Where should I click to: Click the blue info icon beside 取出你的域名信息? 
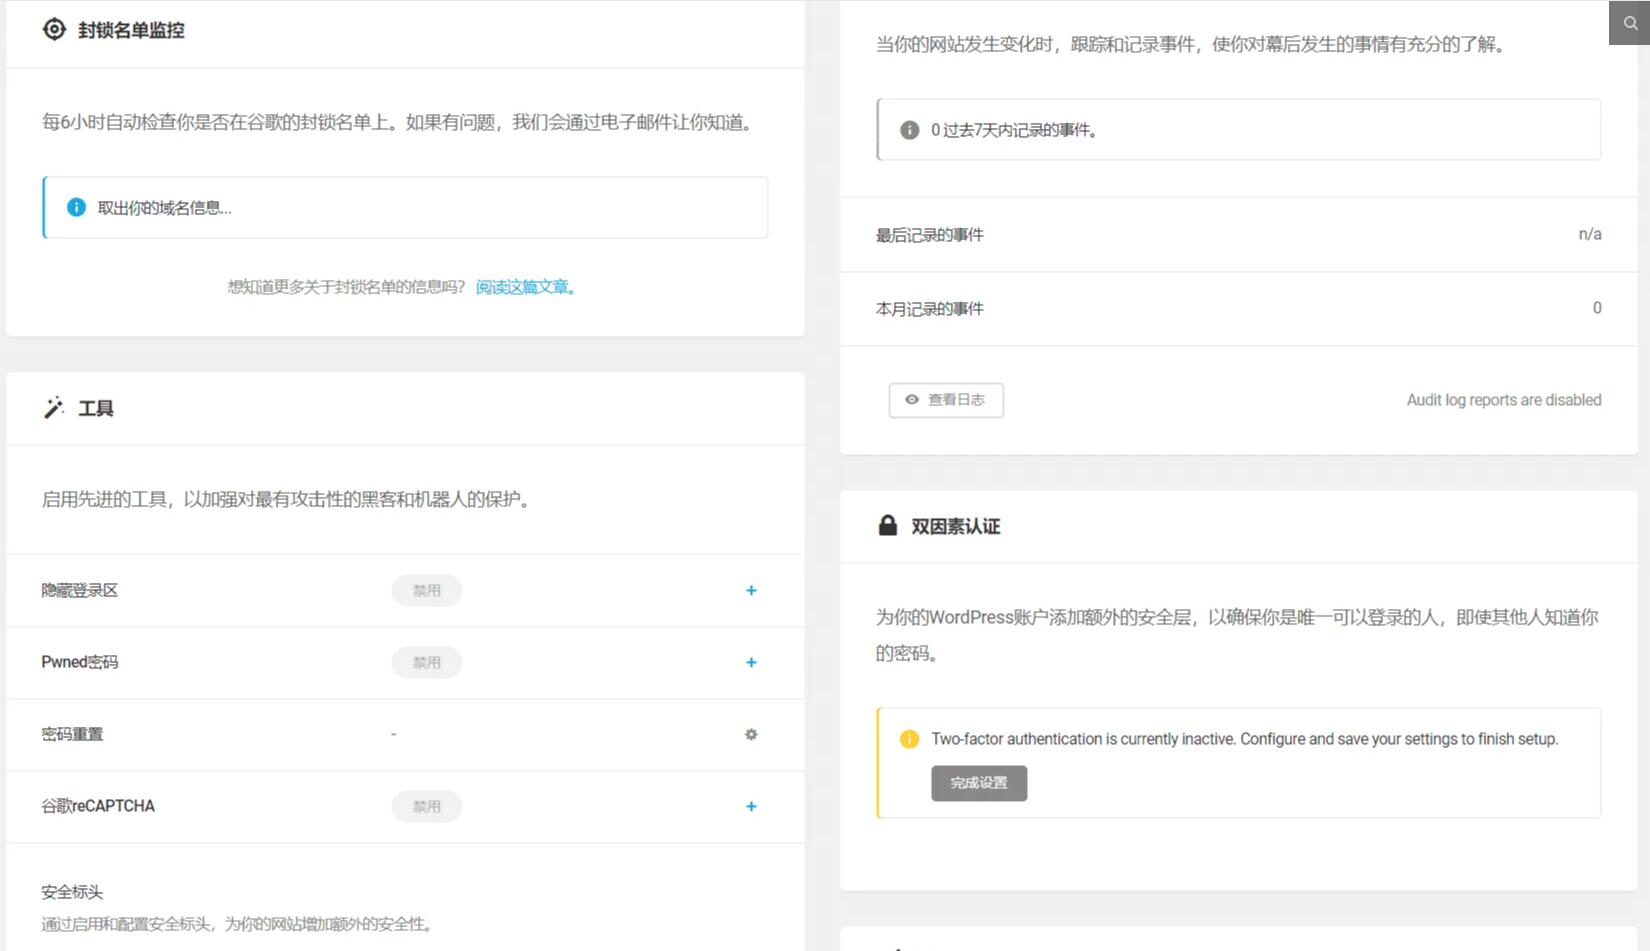pos(76,207)
